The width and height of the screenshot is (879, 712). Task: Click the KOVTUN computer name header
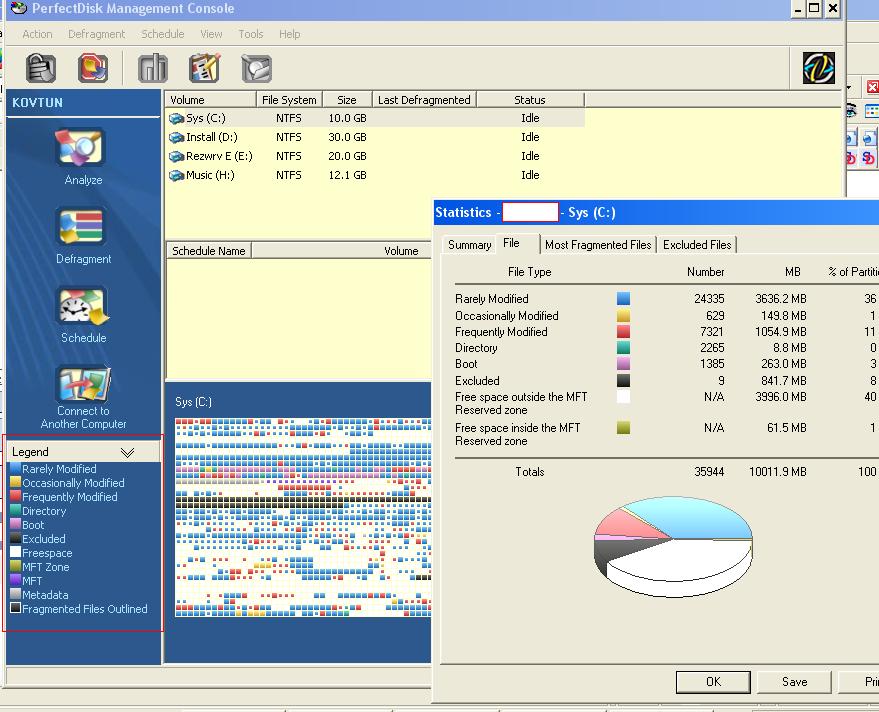point(37,103)
